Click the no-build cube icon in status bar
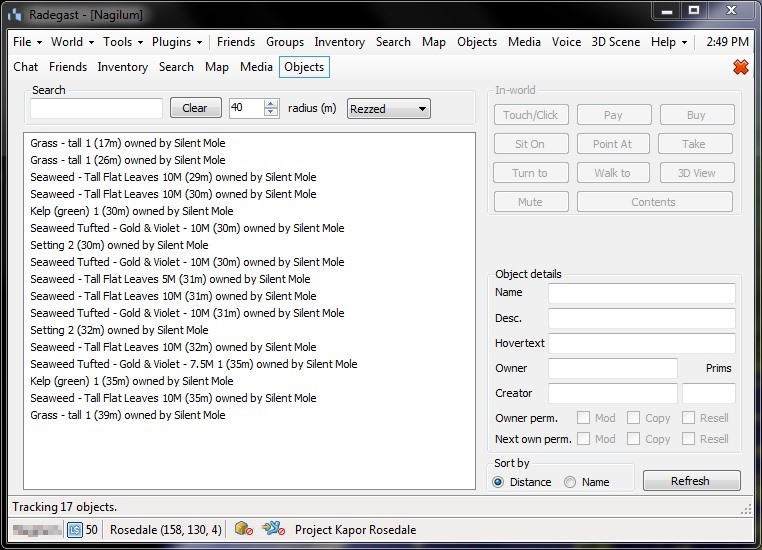 point(243,529)
